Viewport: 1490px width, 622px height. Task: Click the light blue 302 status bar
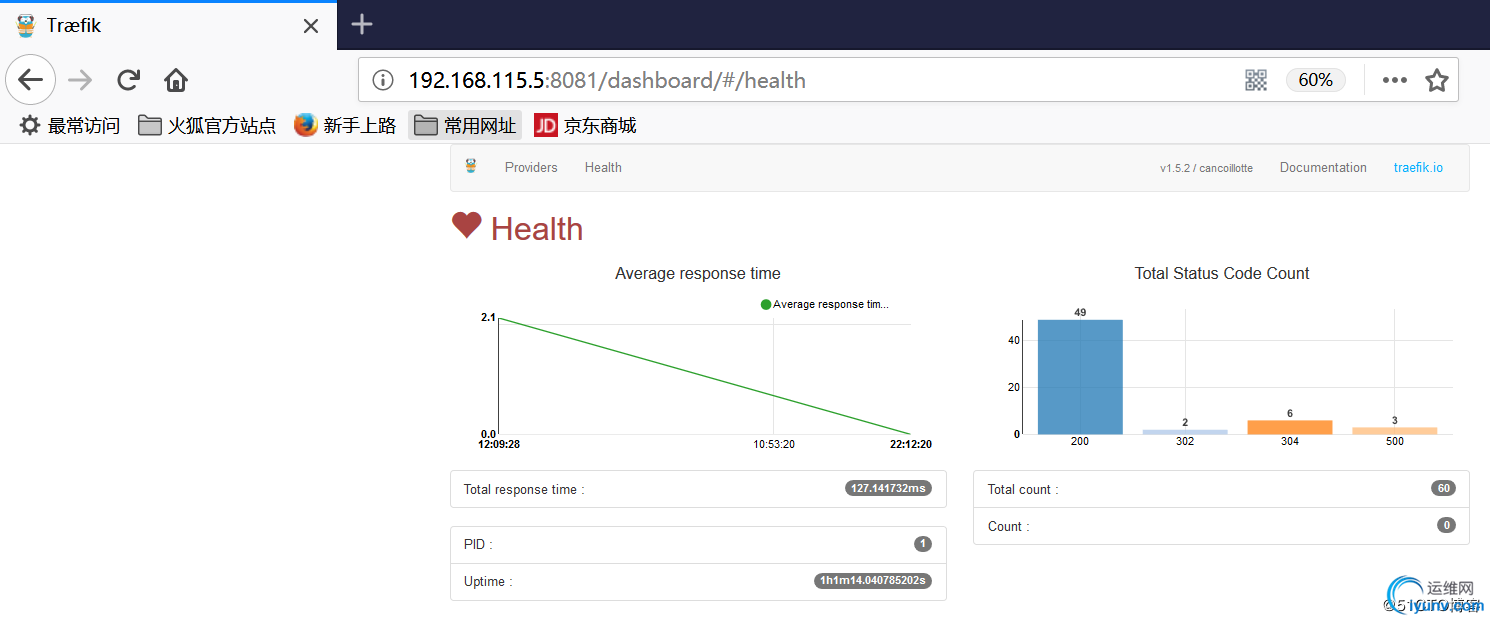(1185, 432)
